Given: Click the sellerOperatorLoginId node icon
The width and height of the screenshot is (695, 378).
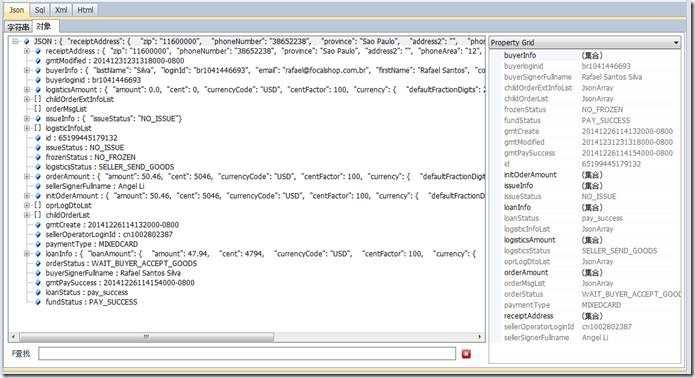Looking at the screenshot, I should pos(38,235).
